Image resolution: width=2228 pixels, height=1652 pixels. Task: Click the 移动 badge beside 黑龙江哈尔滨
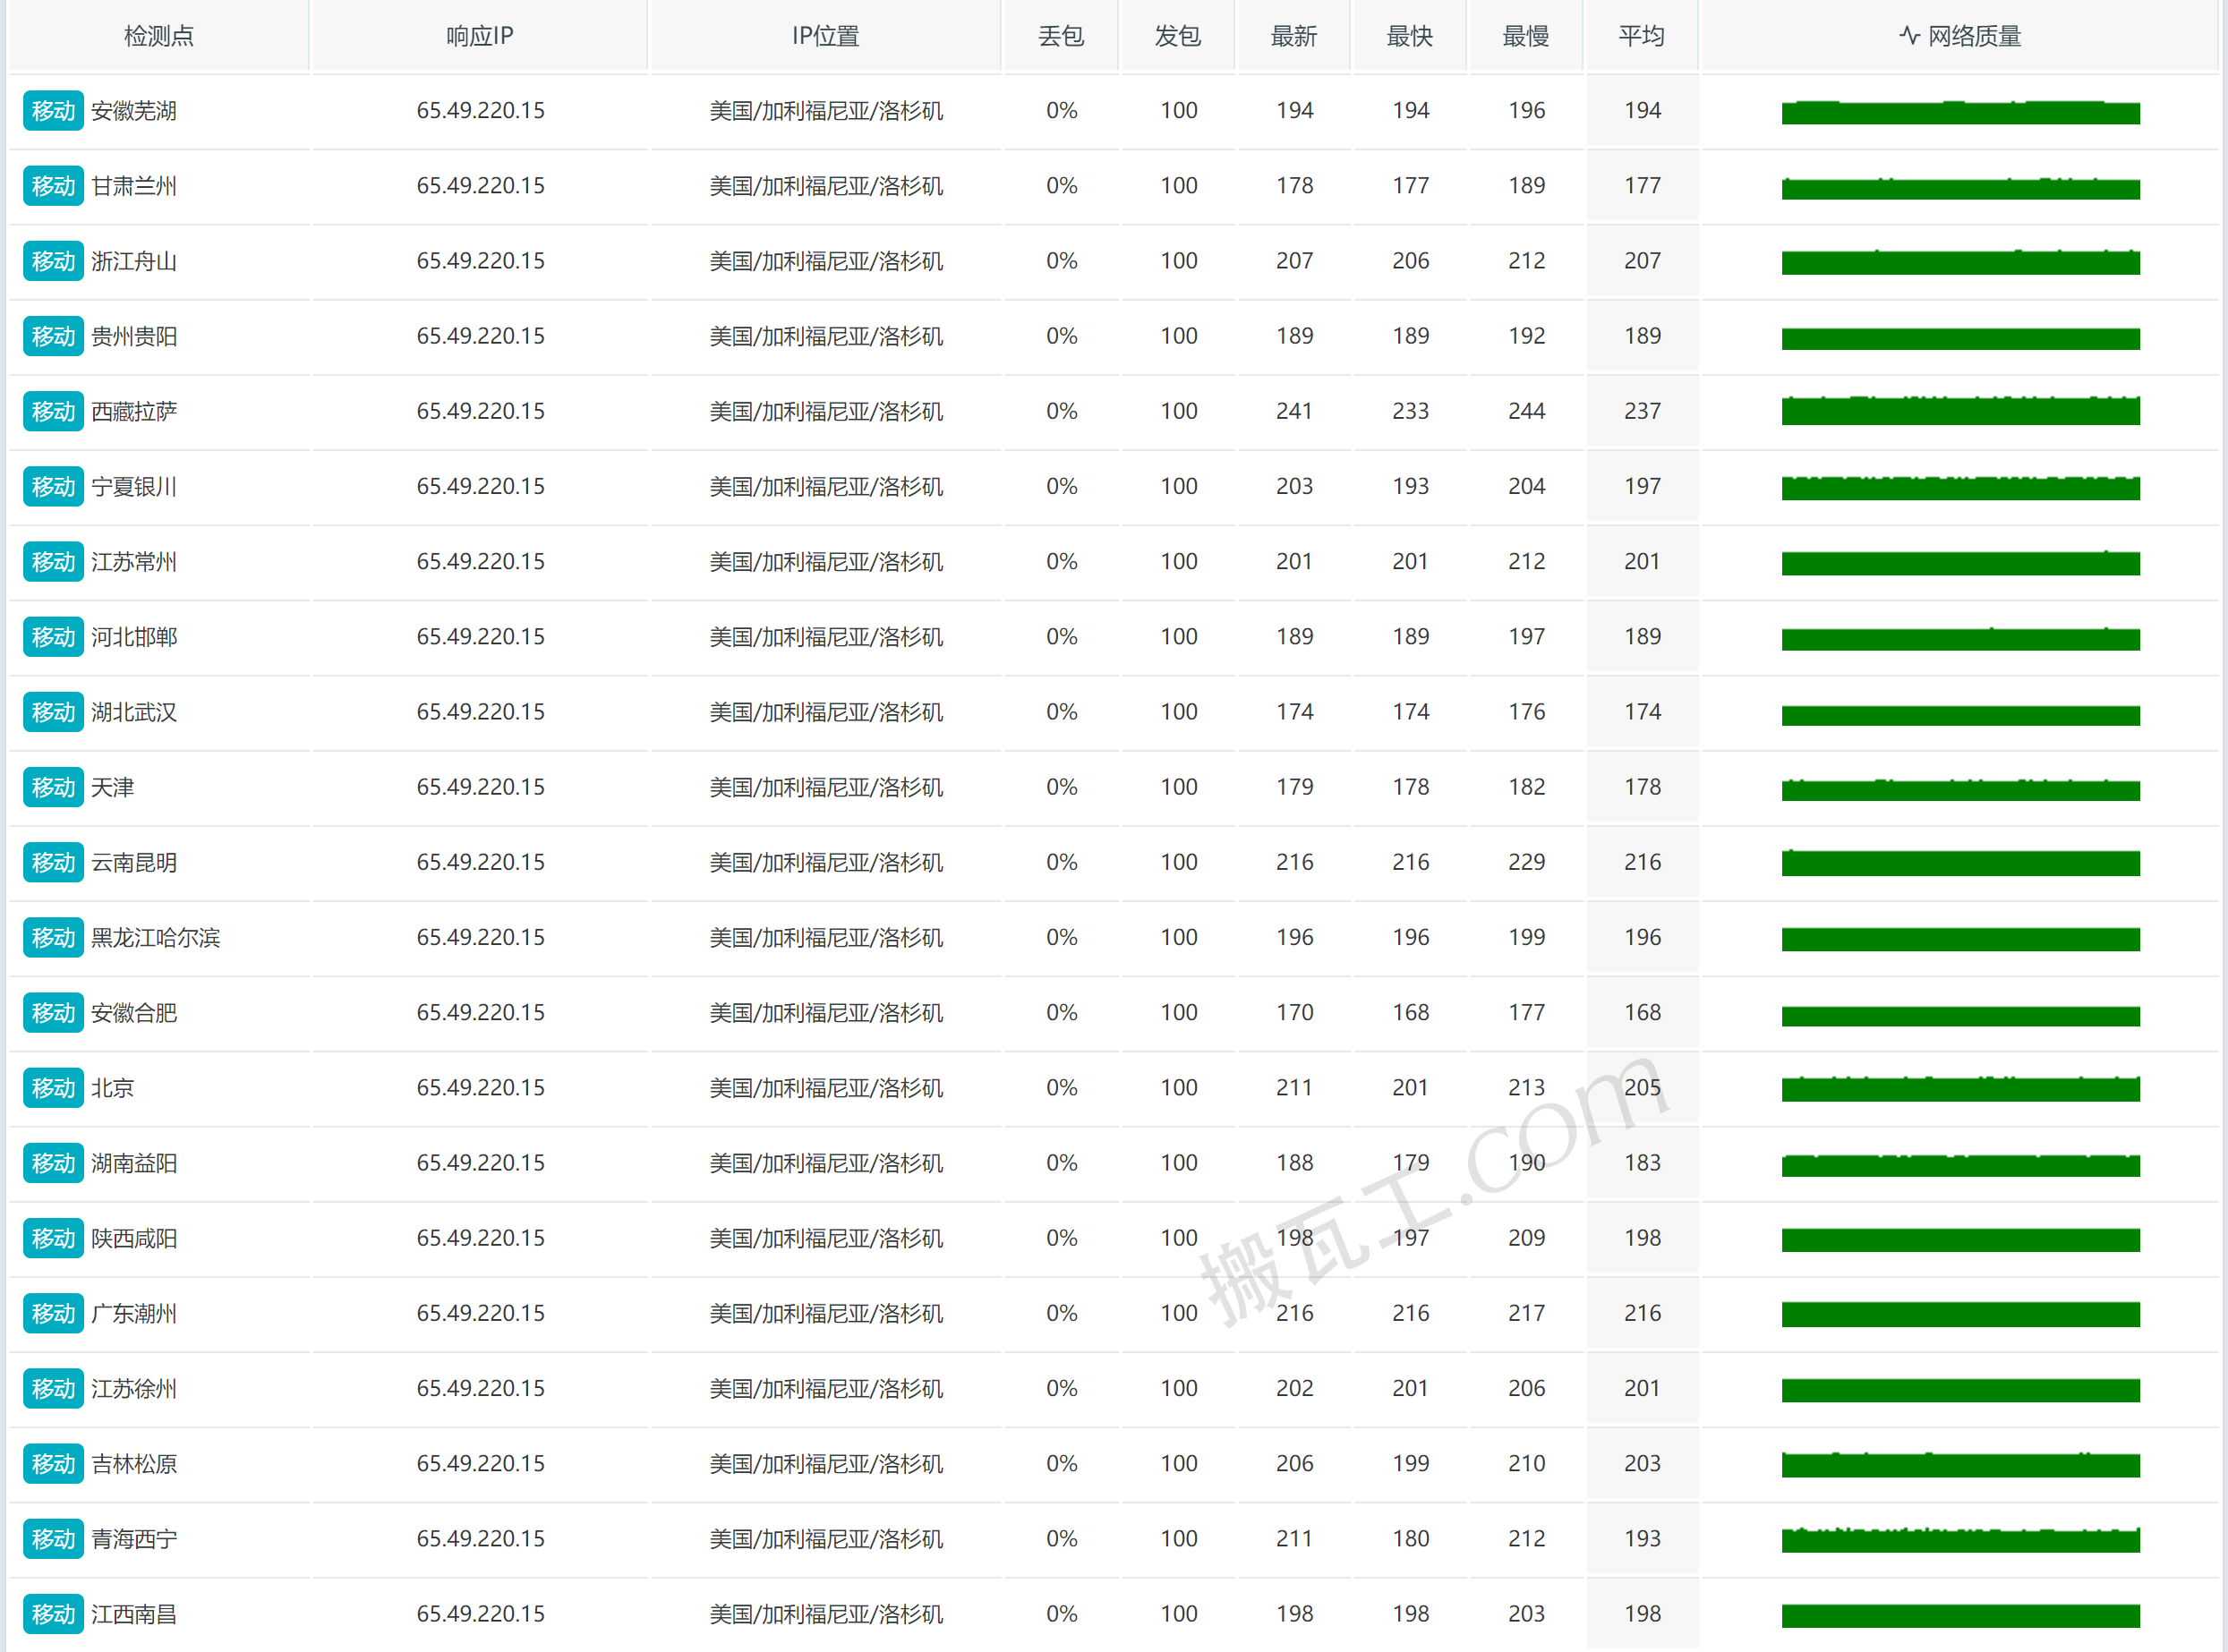pos(53,938)
